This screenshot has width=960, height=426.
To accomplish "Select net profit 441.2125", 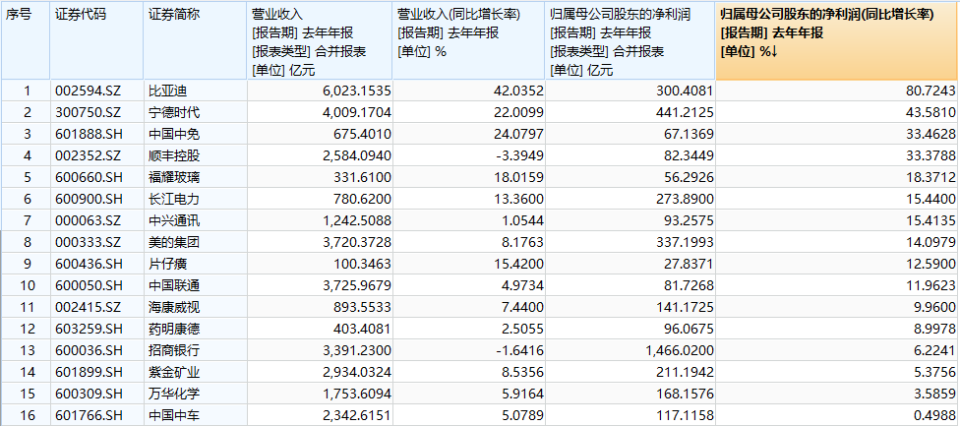I will click(686, 113).
